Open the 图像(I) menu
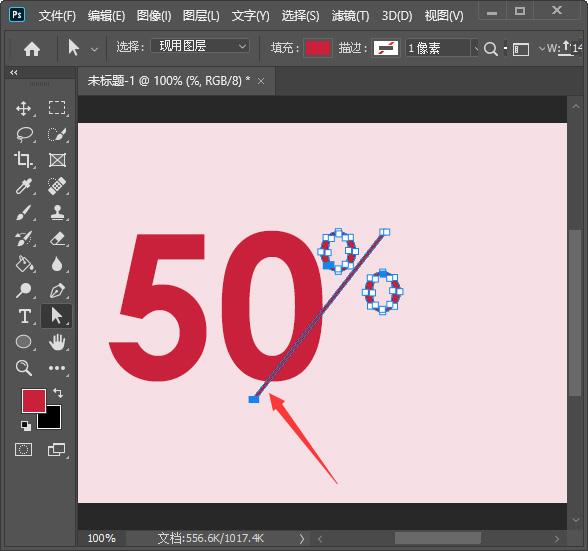 (154, 16)
